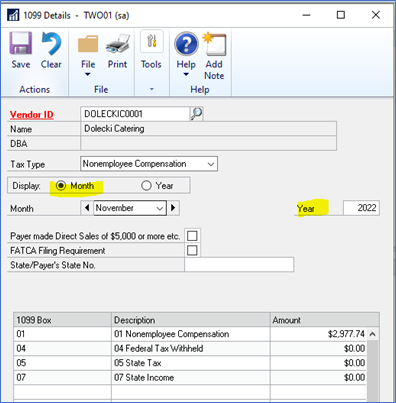Click the State/Payer's State No. field

pos(239,265)
